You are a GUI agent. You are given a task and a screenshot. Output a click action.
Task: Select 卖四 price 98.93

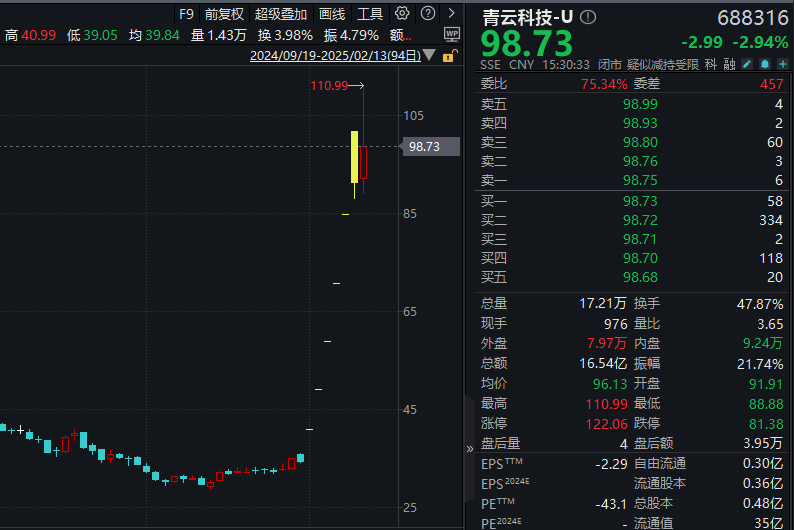click(640, 123)
